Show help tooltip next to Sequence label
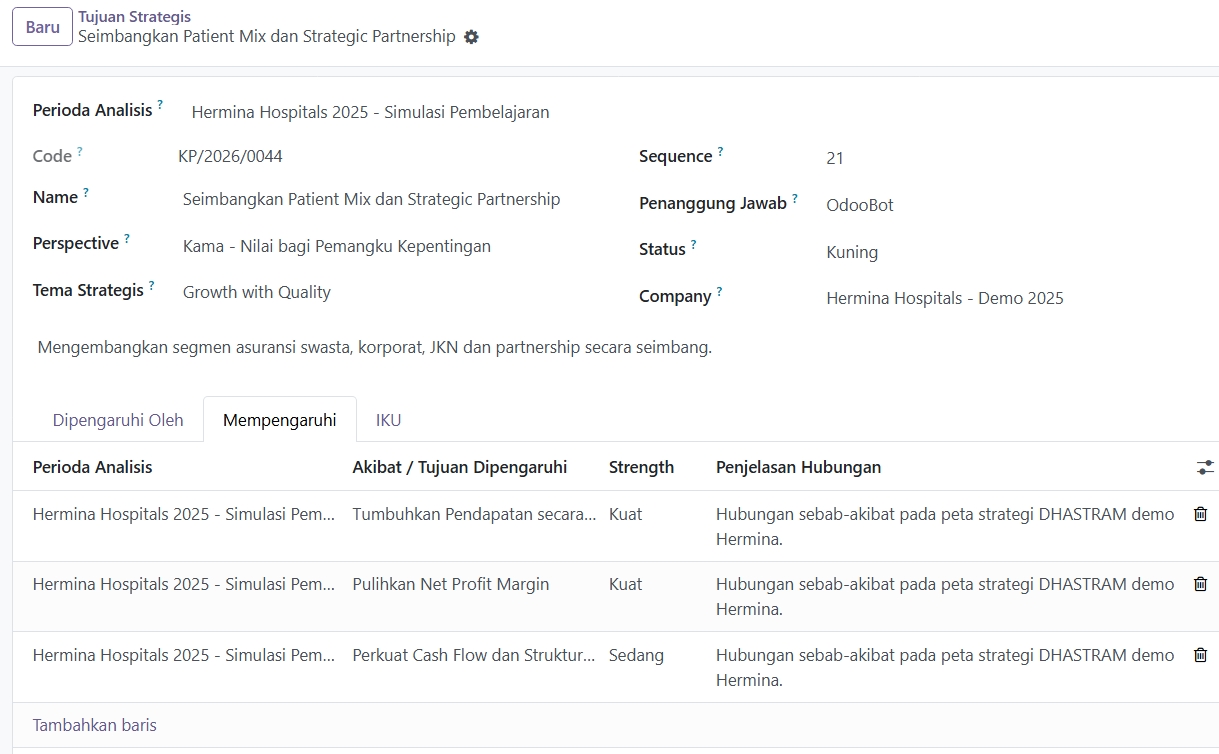 coord(720,151)
